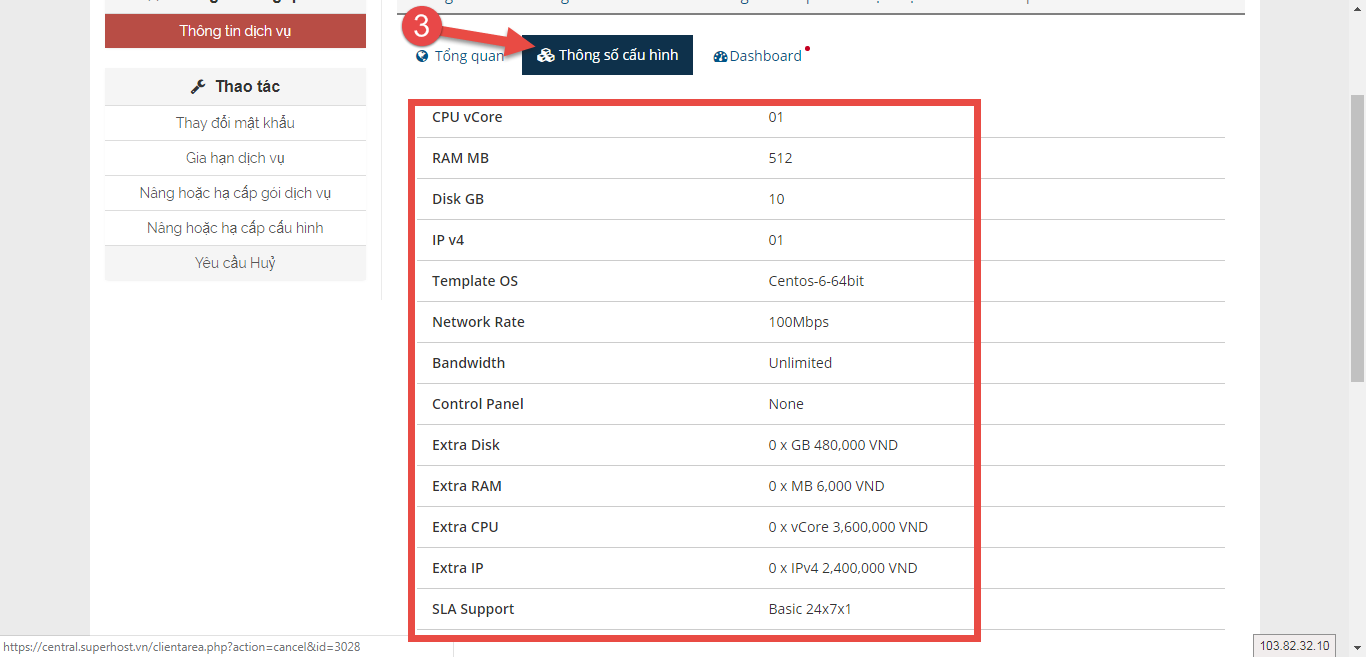The width and height of the screenshot is (1366, 657).
Task: Open Thông tin dịch vụ in the sidebar
Action: pos(235,31)
